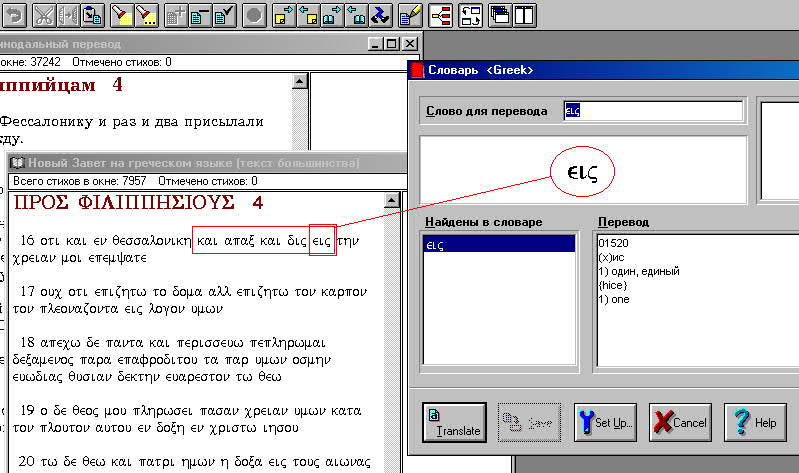Click the note with yellow pencil icon
This screenshot has height=473, width=799.
pyautogui.click(x=410, y=15)
